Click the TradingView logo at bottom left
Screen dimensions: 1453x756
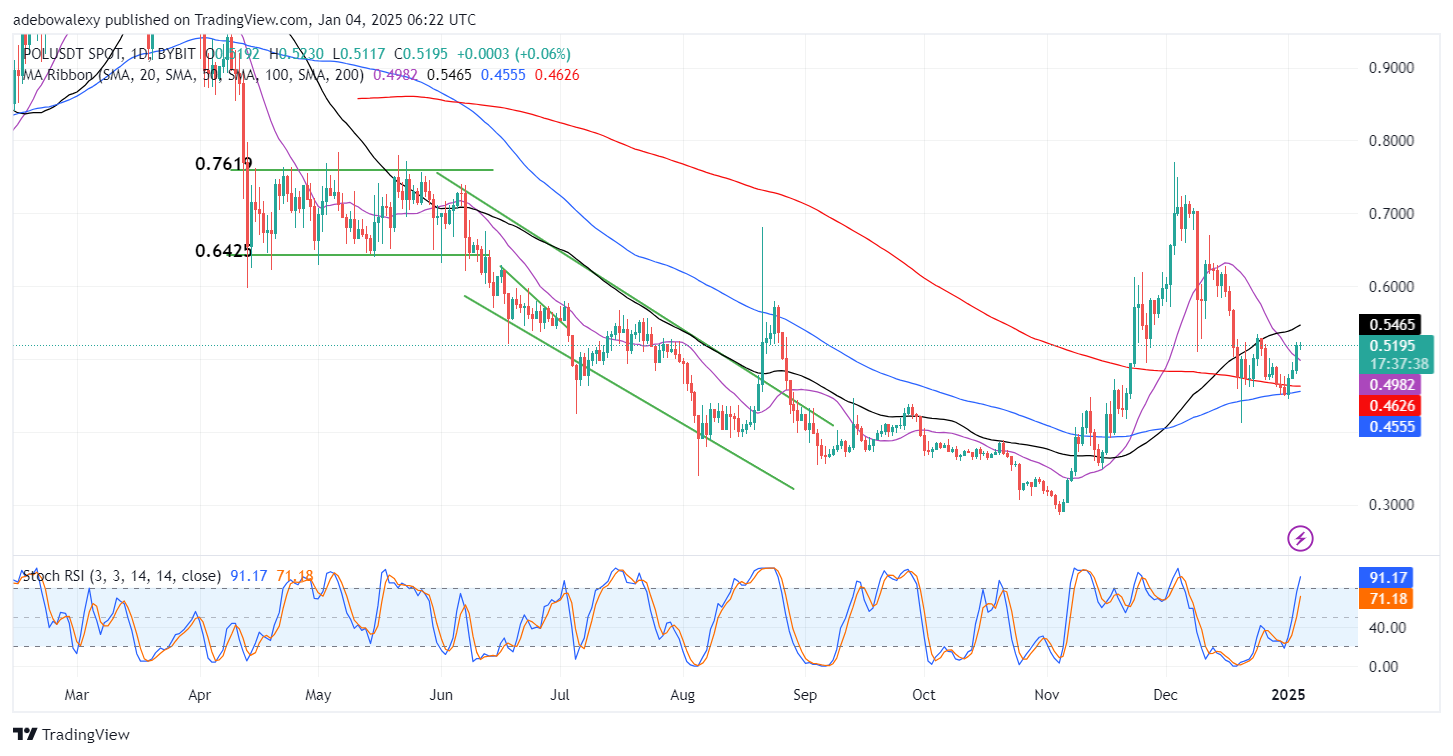72,735
